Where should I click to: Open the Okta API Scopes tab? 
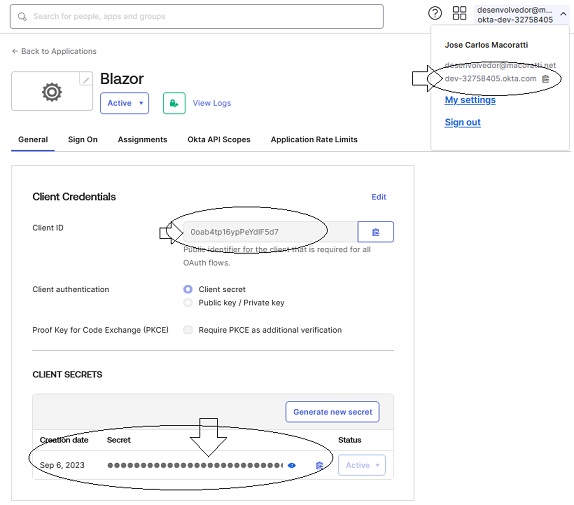(x=219, y=139)
